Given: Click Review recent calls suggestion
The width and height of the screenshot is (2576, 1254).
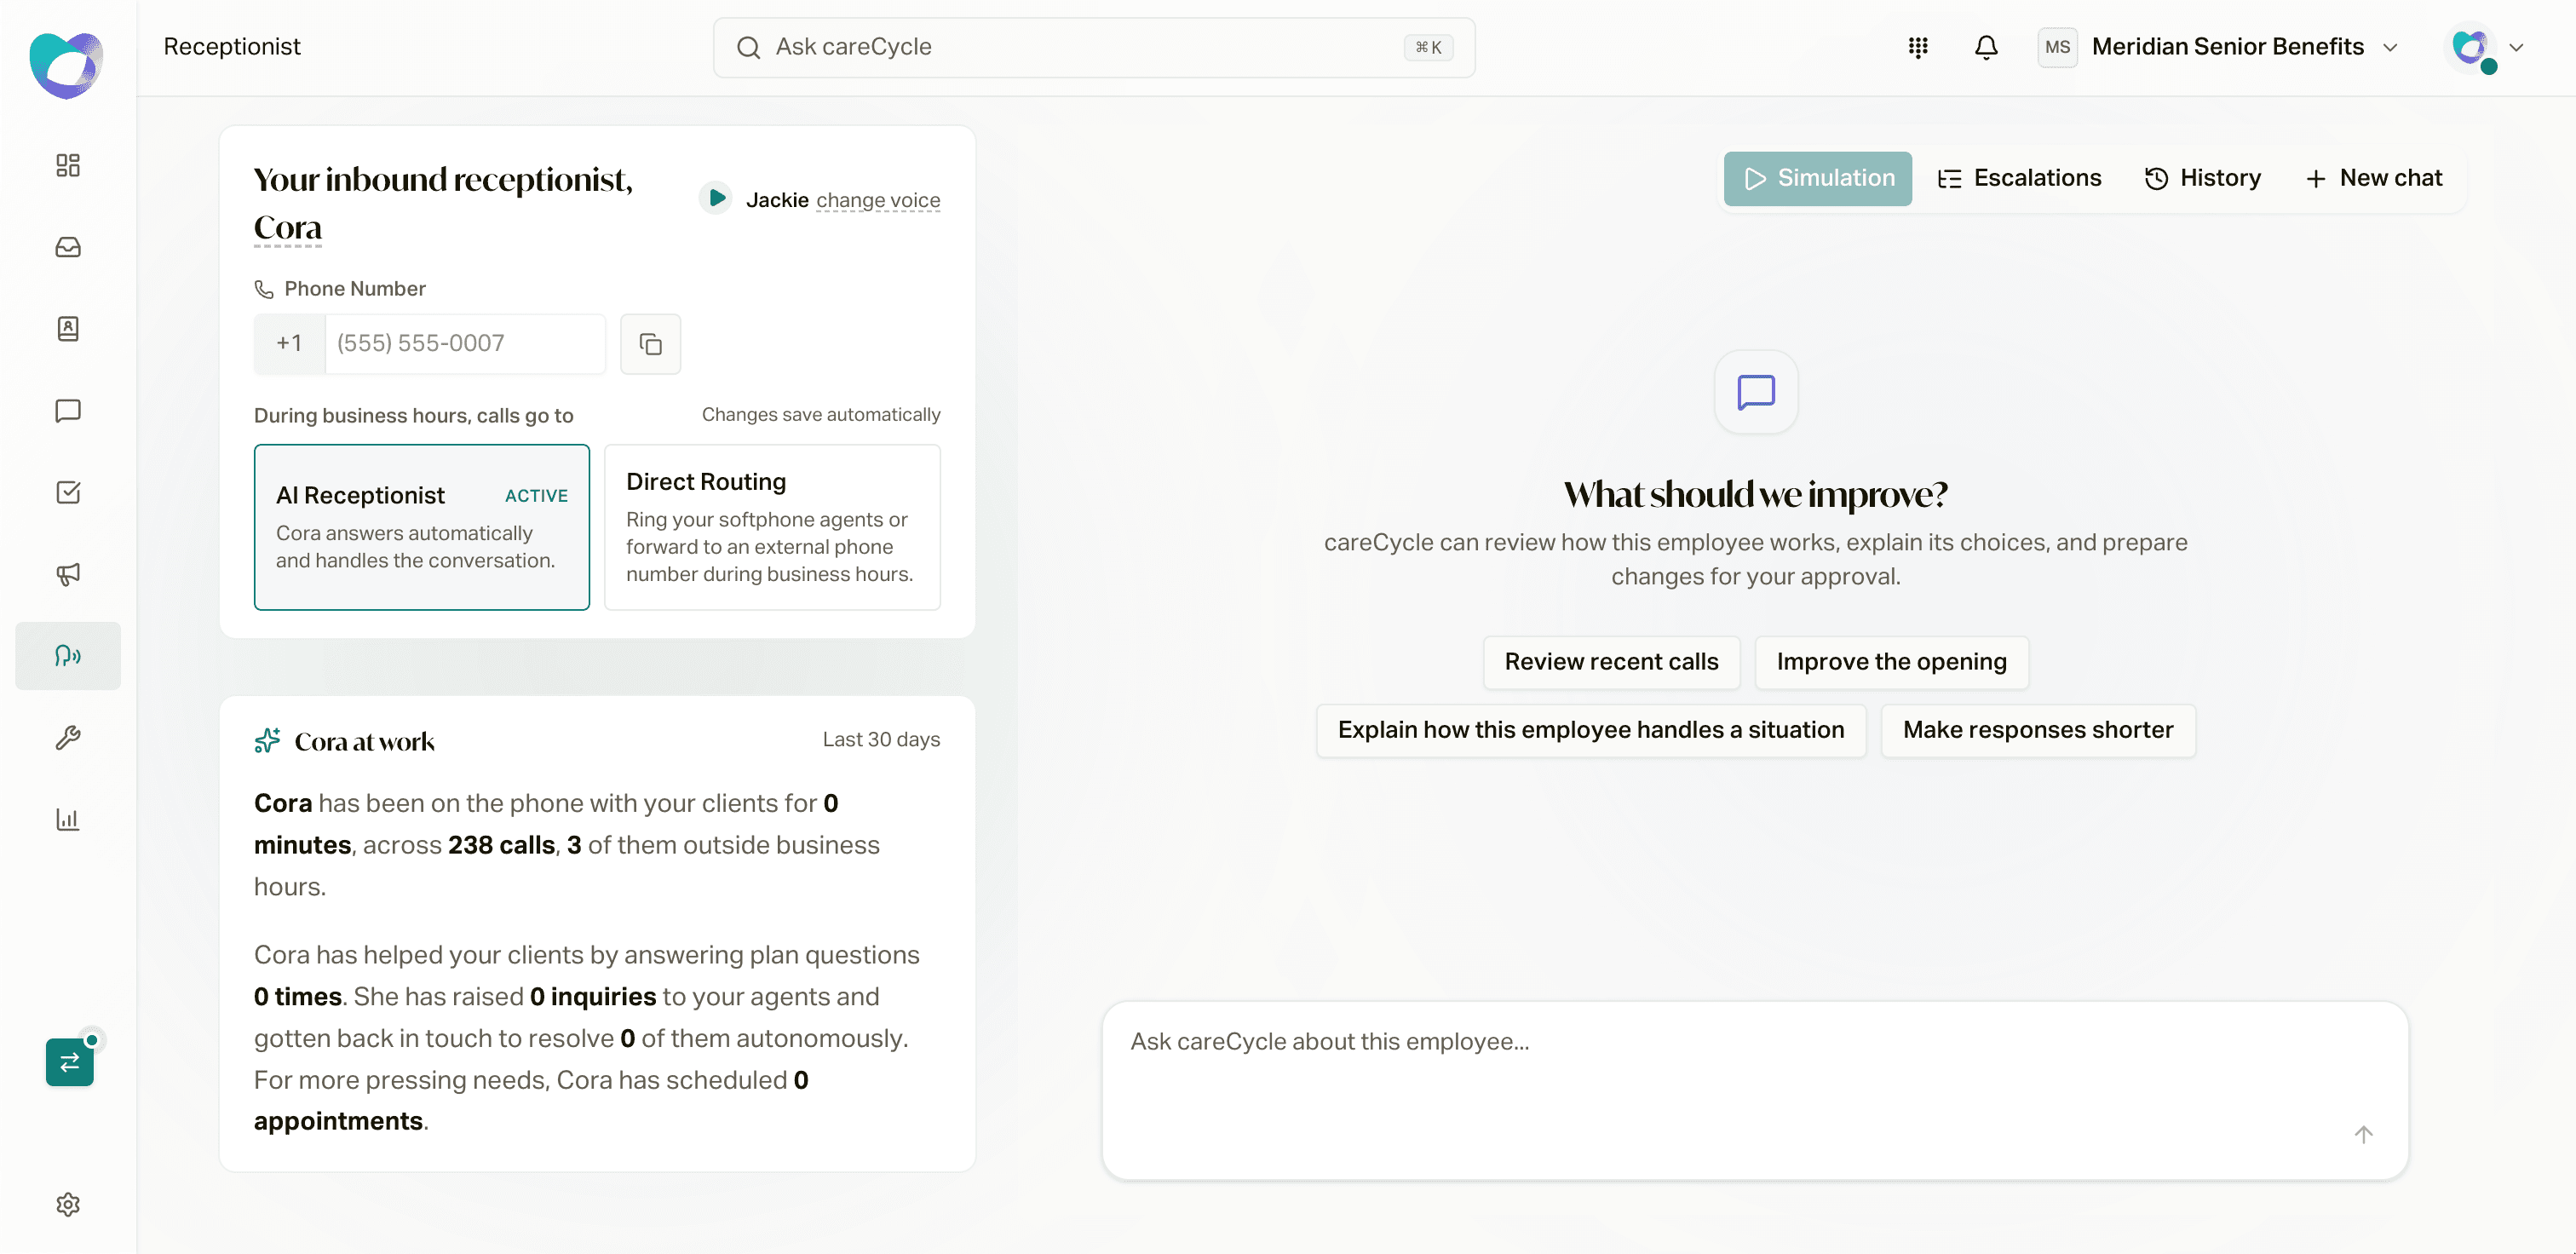Looking at the screenshot, I should (1611, 662).
